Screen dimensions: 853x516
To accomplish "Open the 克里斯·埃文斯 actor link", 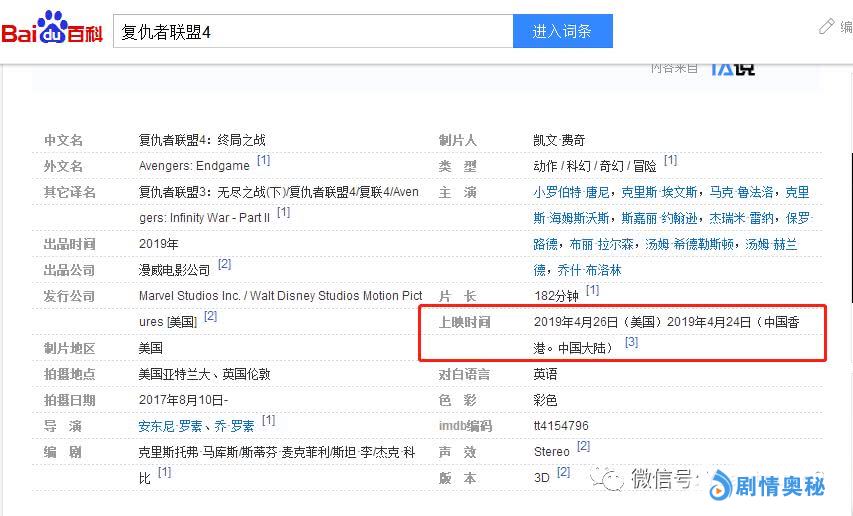I will [659, 192].
